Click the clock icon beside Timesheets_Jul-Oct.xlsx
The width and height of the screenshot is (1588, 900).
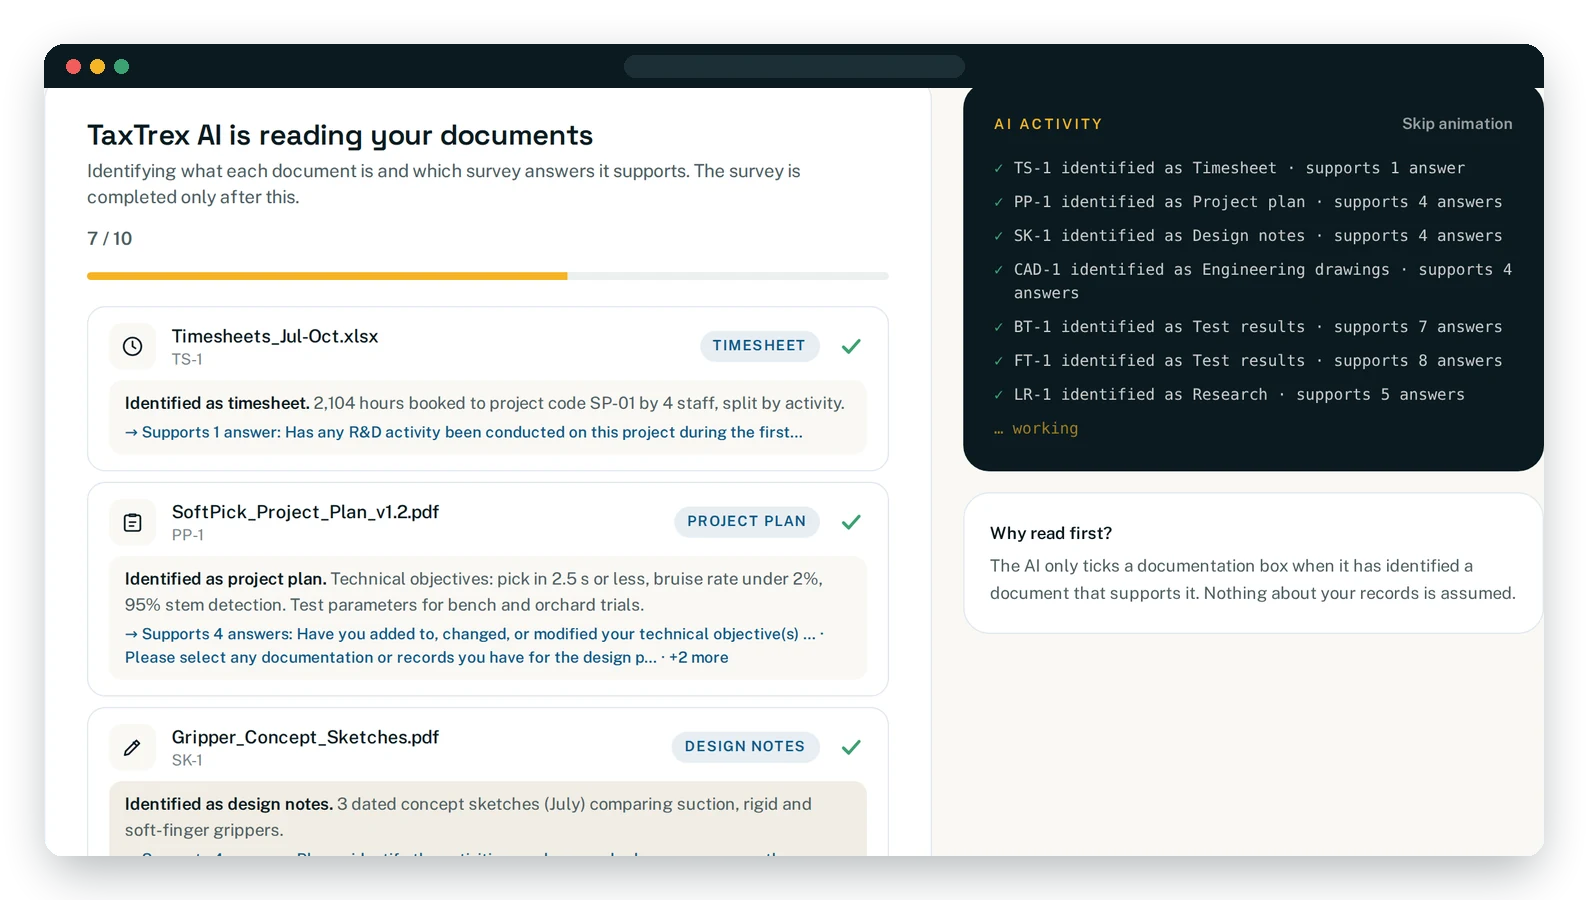coord(132,346)
